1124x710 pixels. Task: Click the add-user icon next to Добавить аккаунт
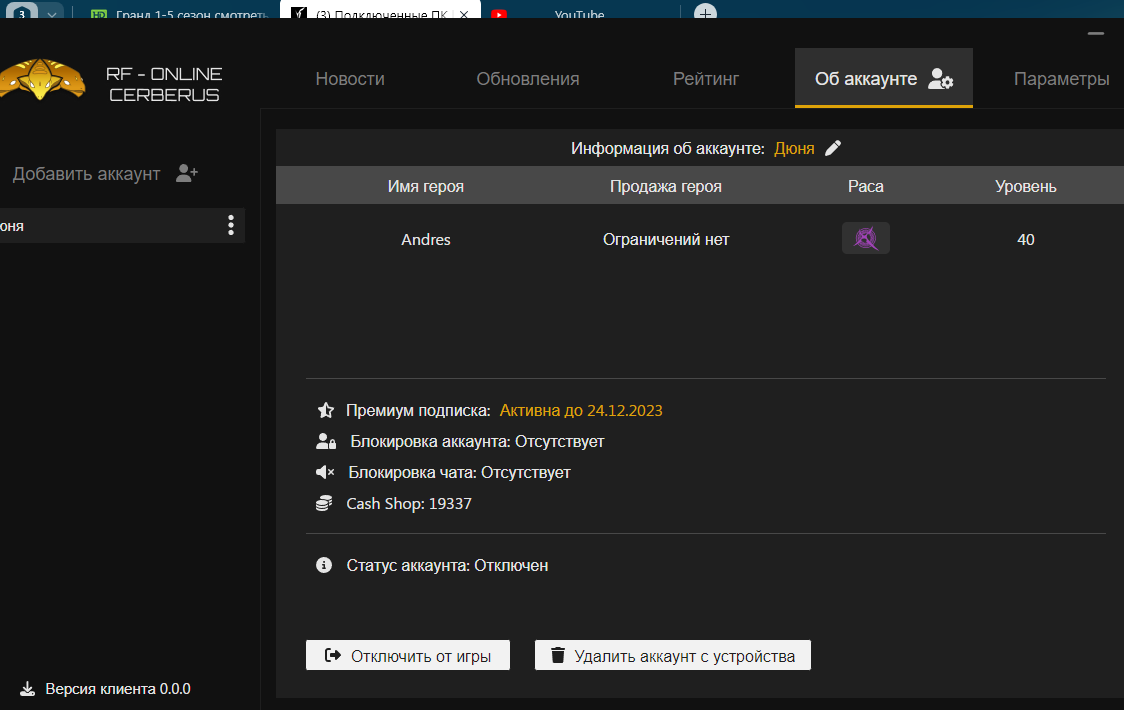186,173
